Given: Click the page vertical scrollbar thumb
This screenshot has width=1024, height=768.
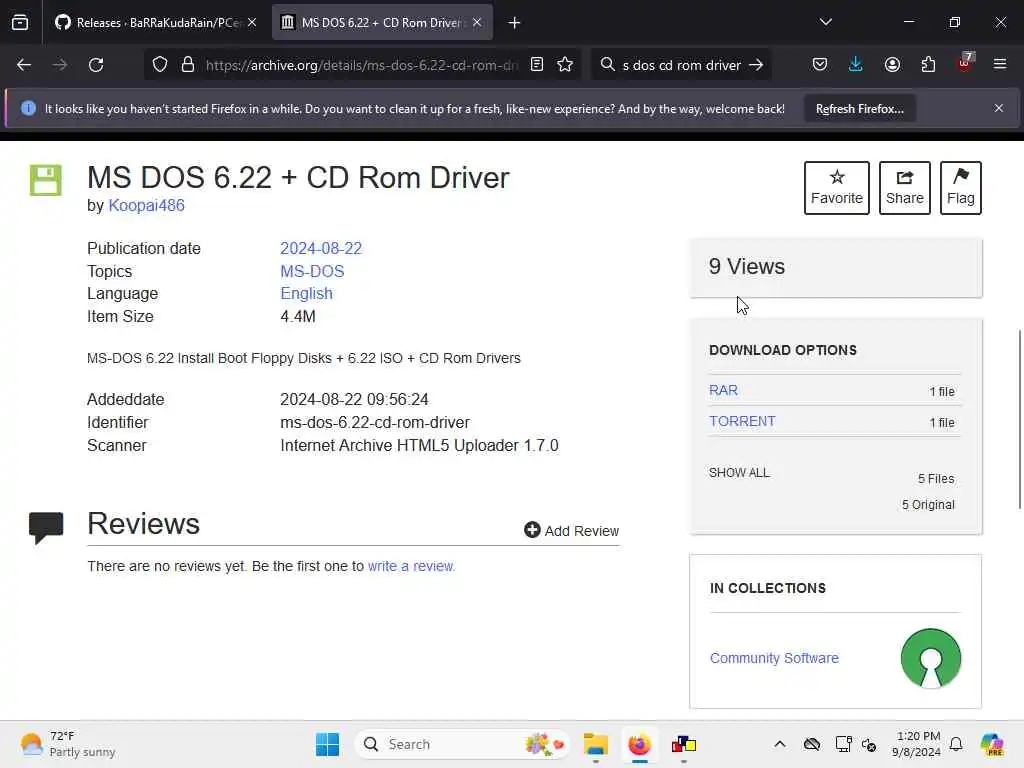Looking at the screenshot, I should click(1019, 419).
